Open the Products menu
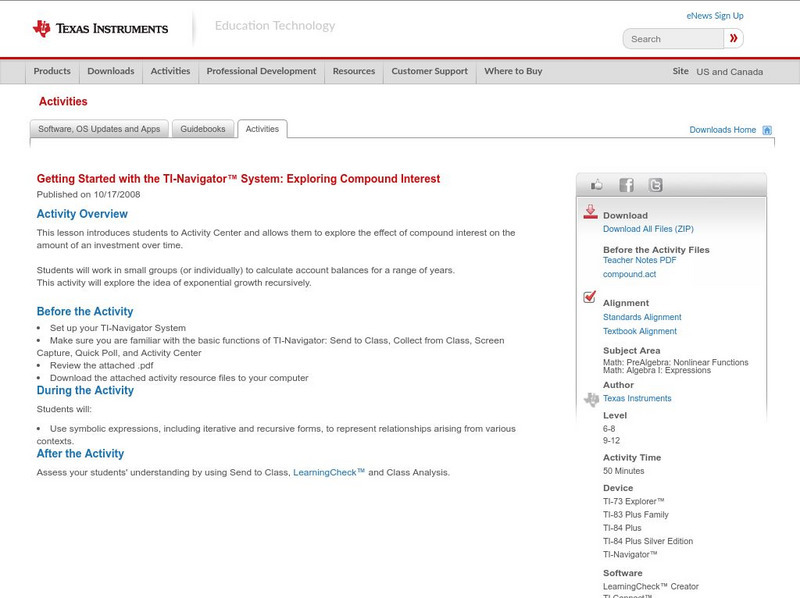This screenshot has width=800, height=598. click(x=52, y=71)
